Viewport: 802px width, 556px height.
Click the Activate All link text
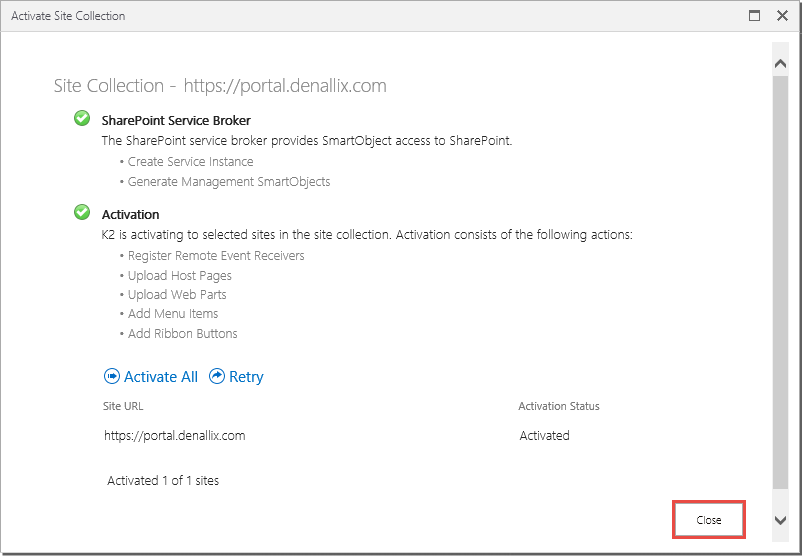coord(160,377)
